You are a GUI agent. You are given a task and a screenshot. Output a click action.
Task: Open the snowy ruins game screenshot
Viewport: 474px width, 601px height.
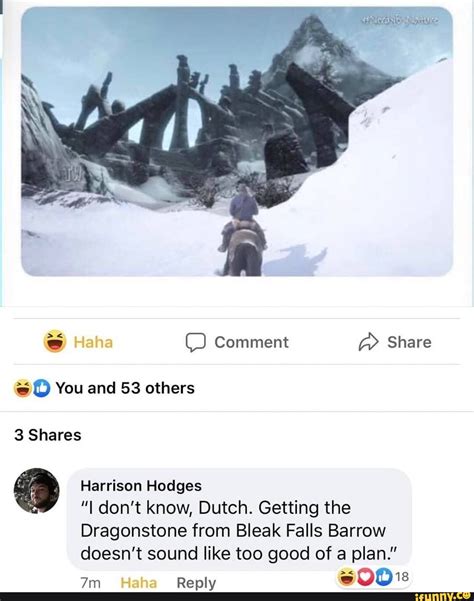(237, 141)
